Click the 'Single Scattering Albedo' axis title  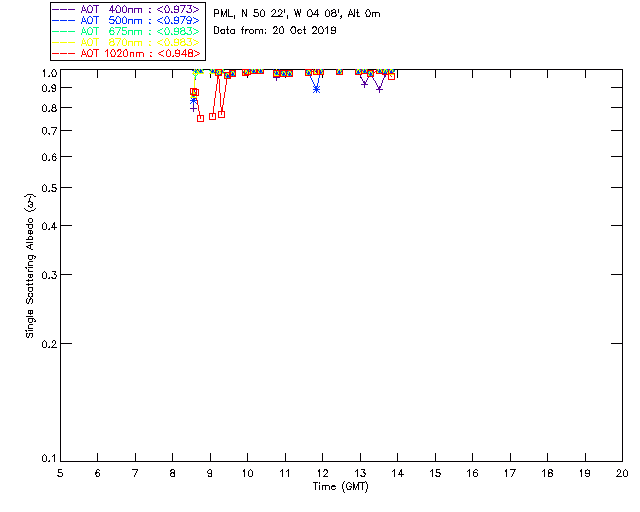click(30, 265)
